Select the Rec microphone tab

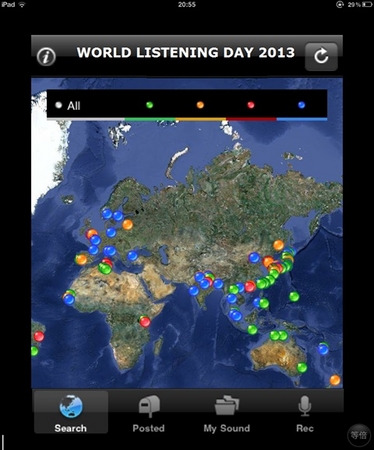305,413
